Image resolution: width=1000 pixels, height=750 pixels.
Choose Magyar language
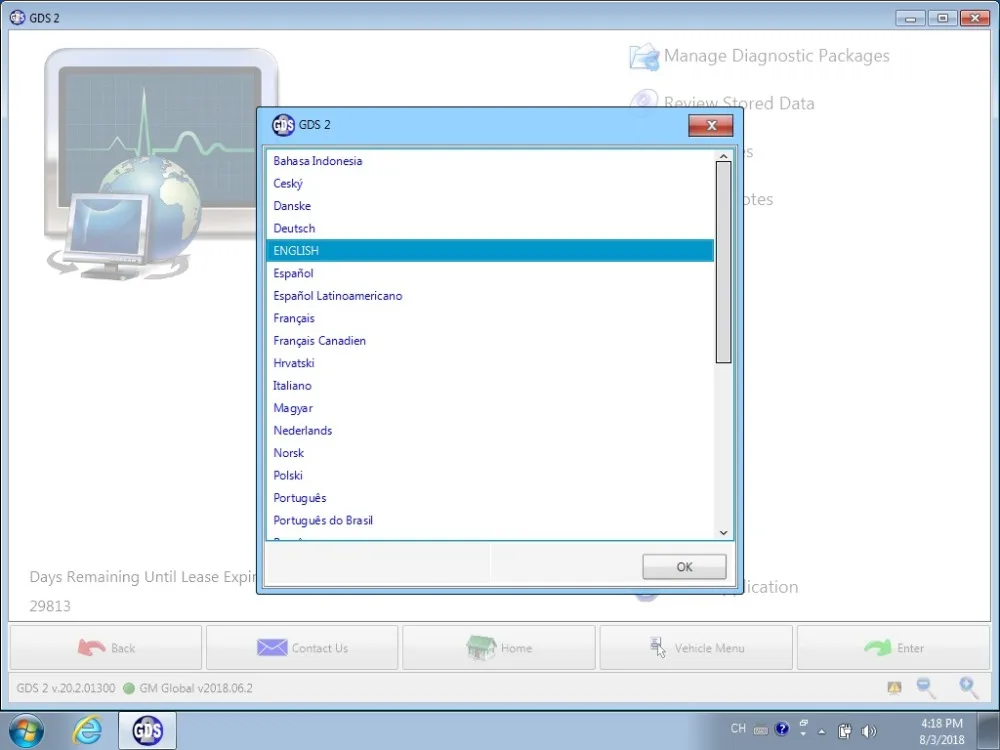pos(490,408)
